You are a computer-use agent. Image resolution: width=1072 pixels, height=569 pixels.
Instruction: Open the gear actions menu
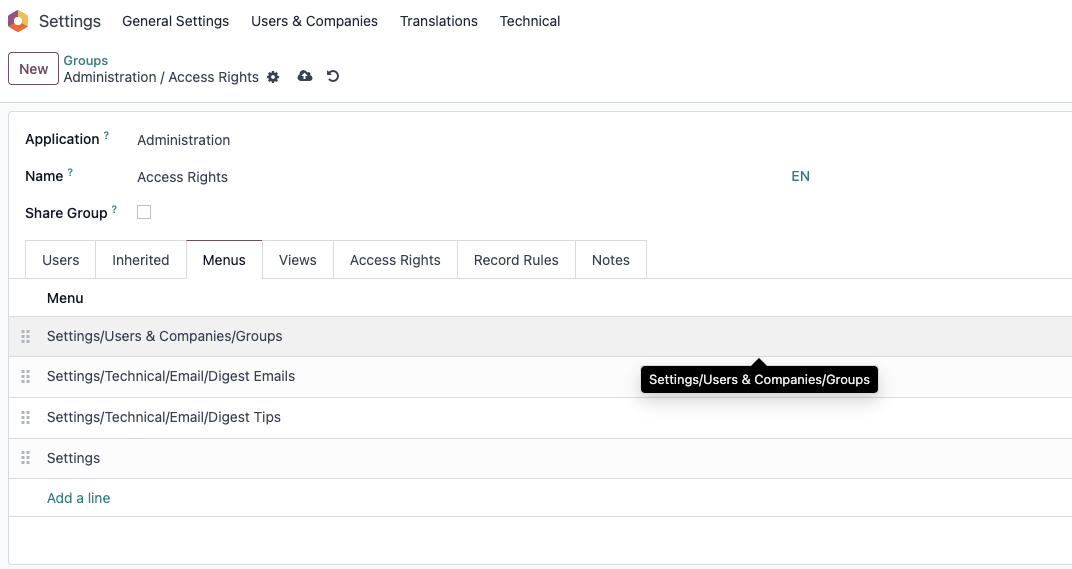[x=273, y=77]
